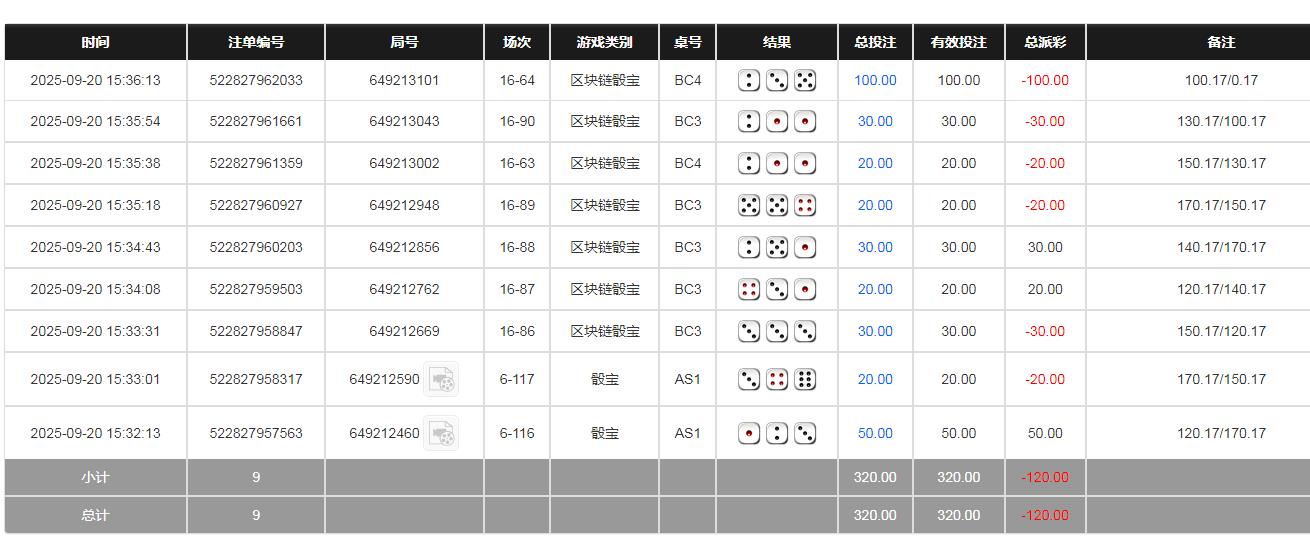This screenshot has height=551, width=1310.
Task: Click last die in row 522827959503
Action: (x=805, y=290)
